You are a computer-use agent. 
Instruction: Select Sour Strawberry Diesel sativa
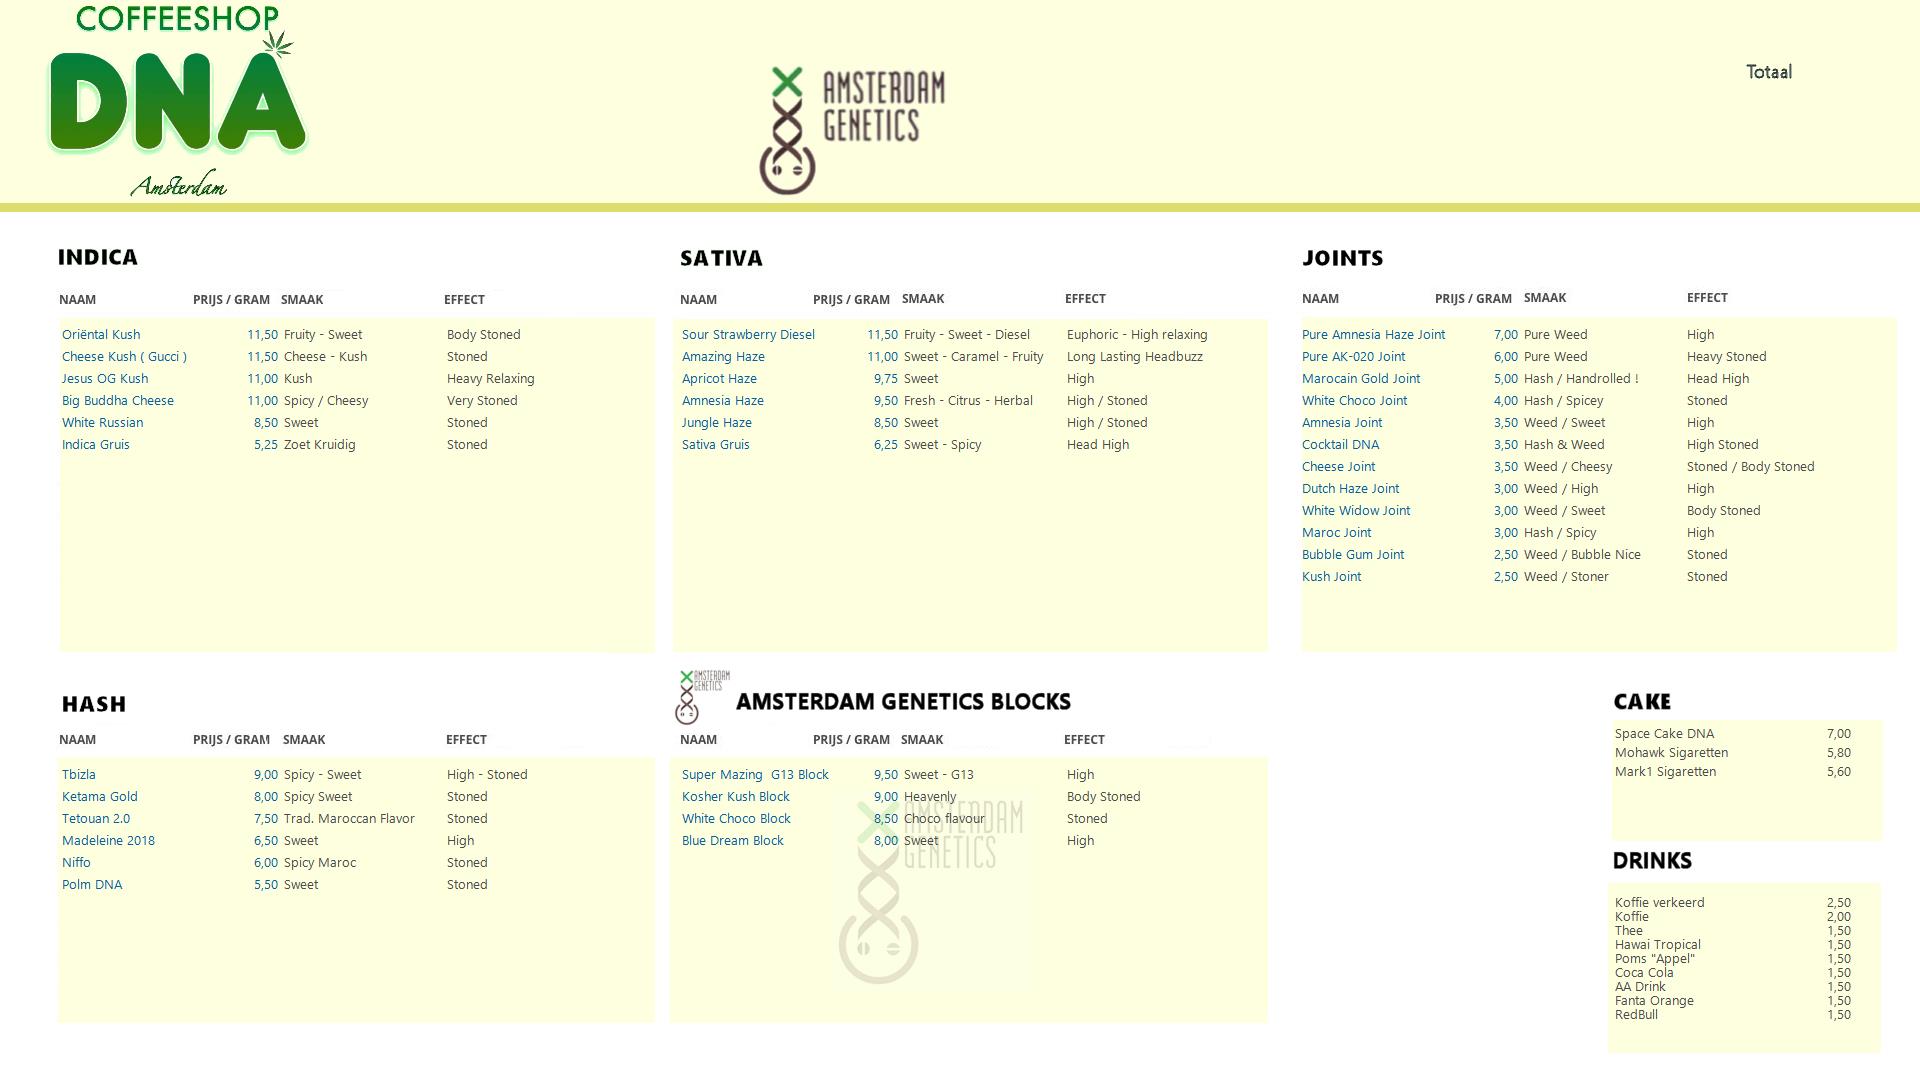point(748,335)
